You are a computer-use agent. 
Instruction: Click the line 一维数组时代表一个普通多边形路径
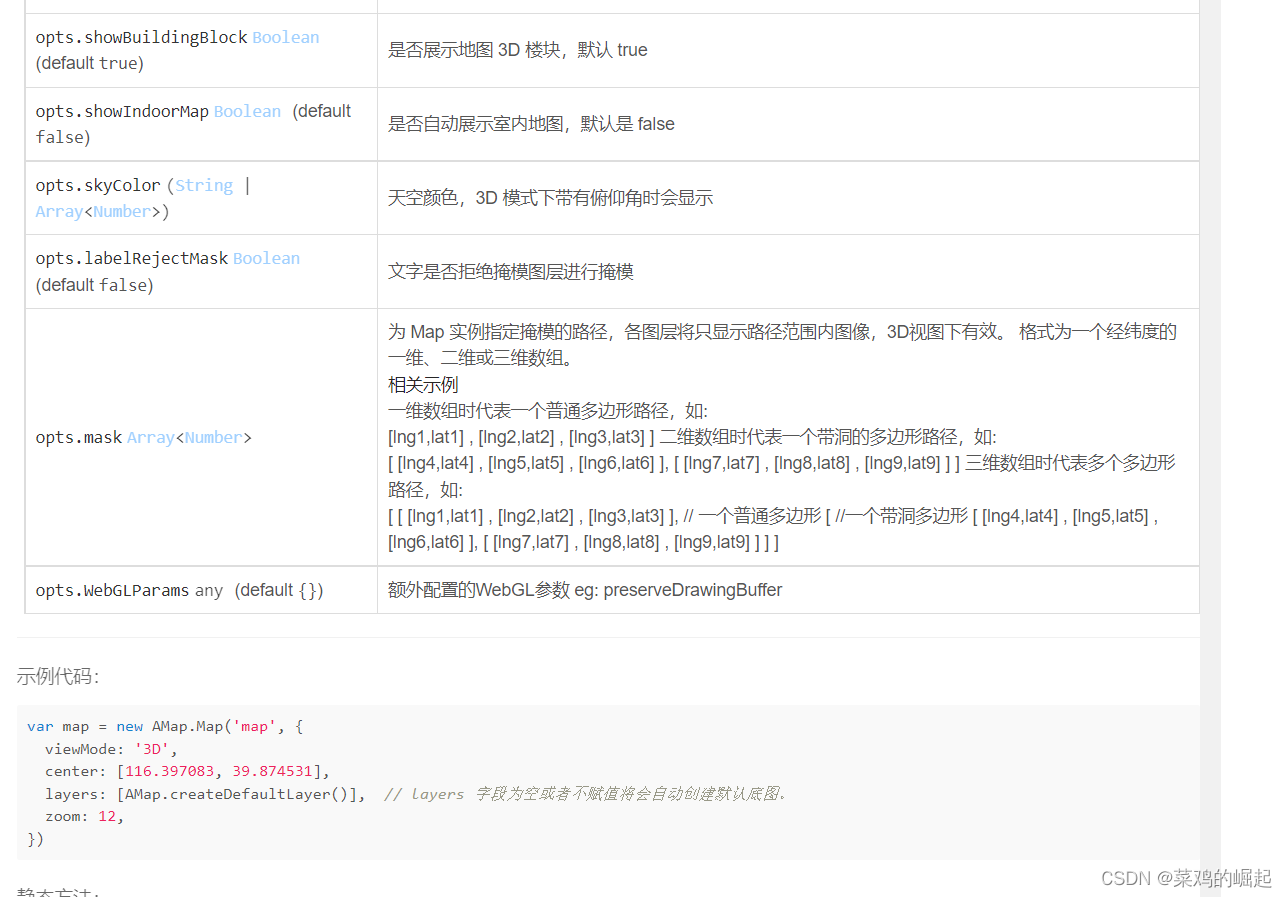pyautogui.click(x=548, y=411)
